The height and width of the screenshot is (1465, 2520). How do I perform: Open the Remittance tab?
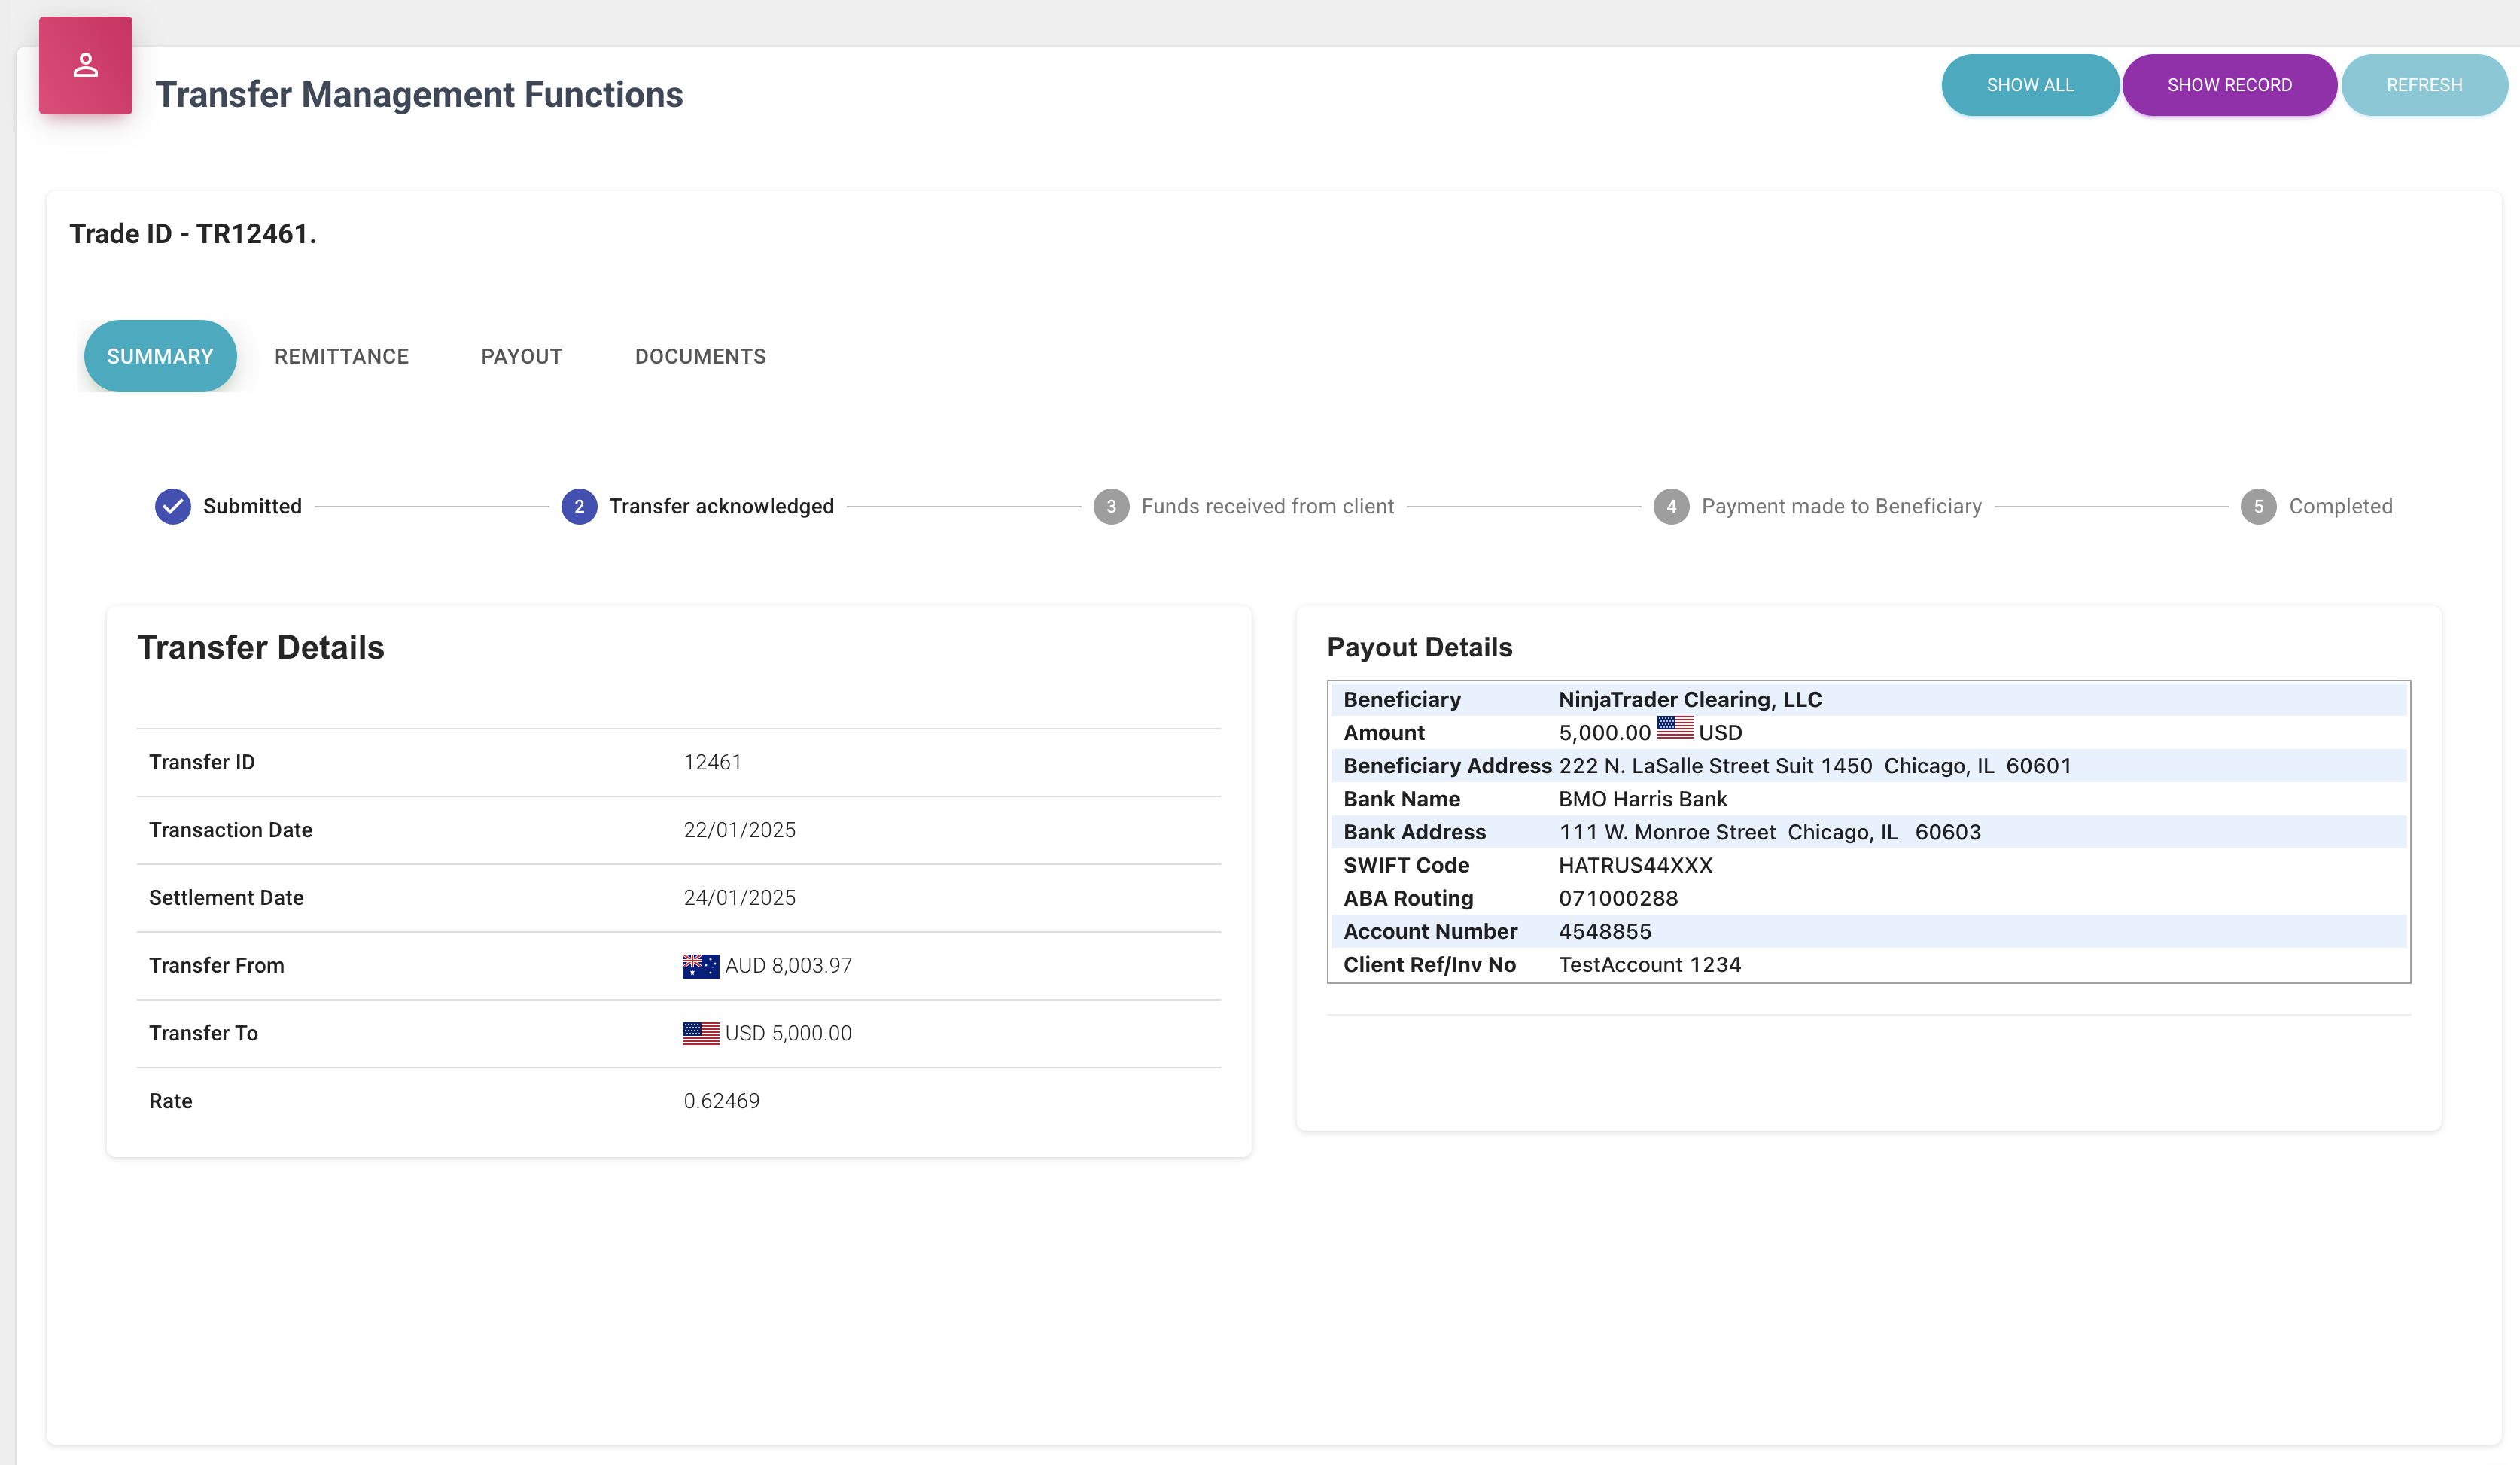[x=341, y=357]
